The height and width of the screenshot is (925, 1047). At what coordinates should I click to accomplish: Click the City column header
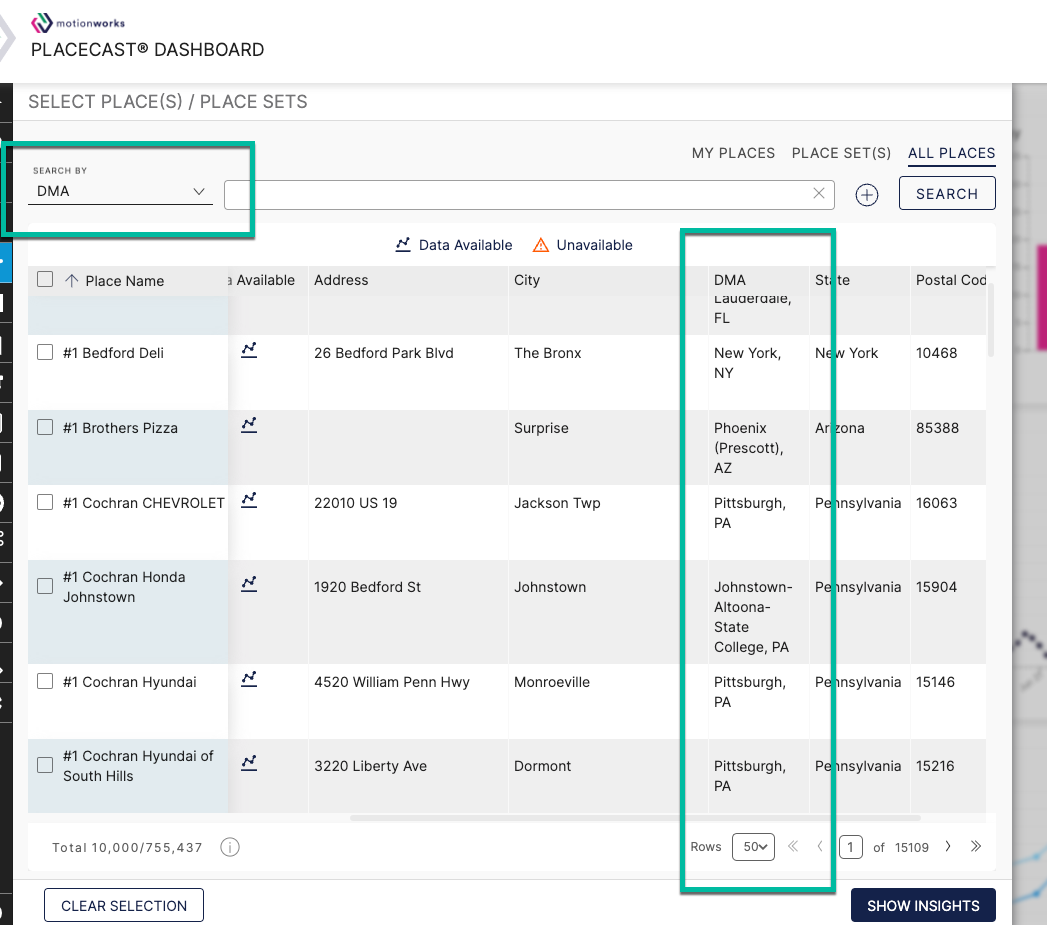coord(527,281)
